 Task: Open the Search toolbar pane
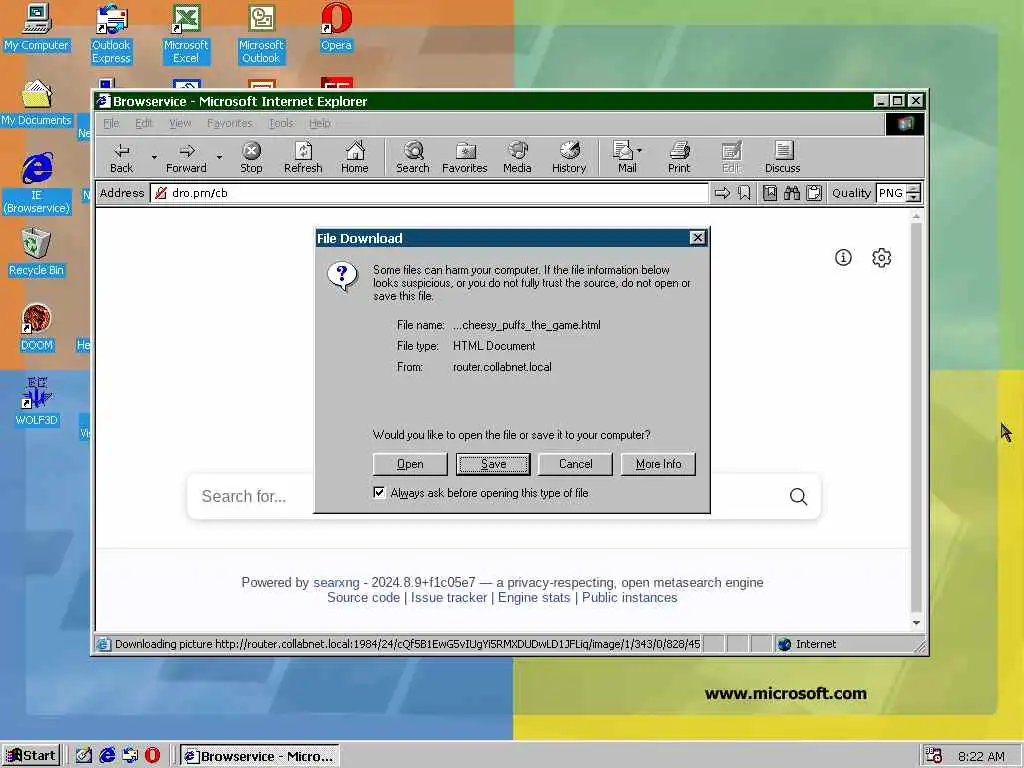click(x=413, y=157)
